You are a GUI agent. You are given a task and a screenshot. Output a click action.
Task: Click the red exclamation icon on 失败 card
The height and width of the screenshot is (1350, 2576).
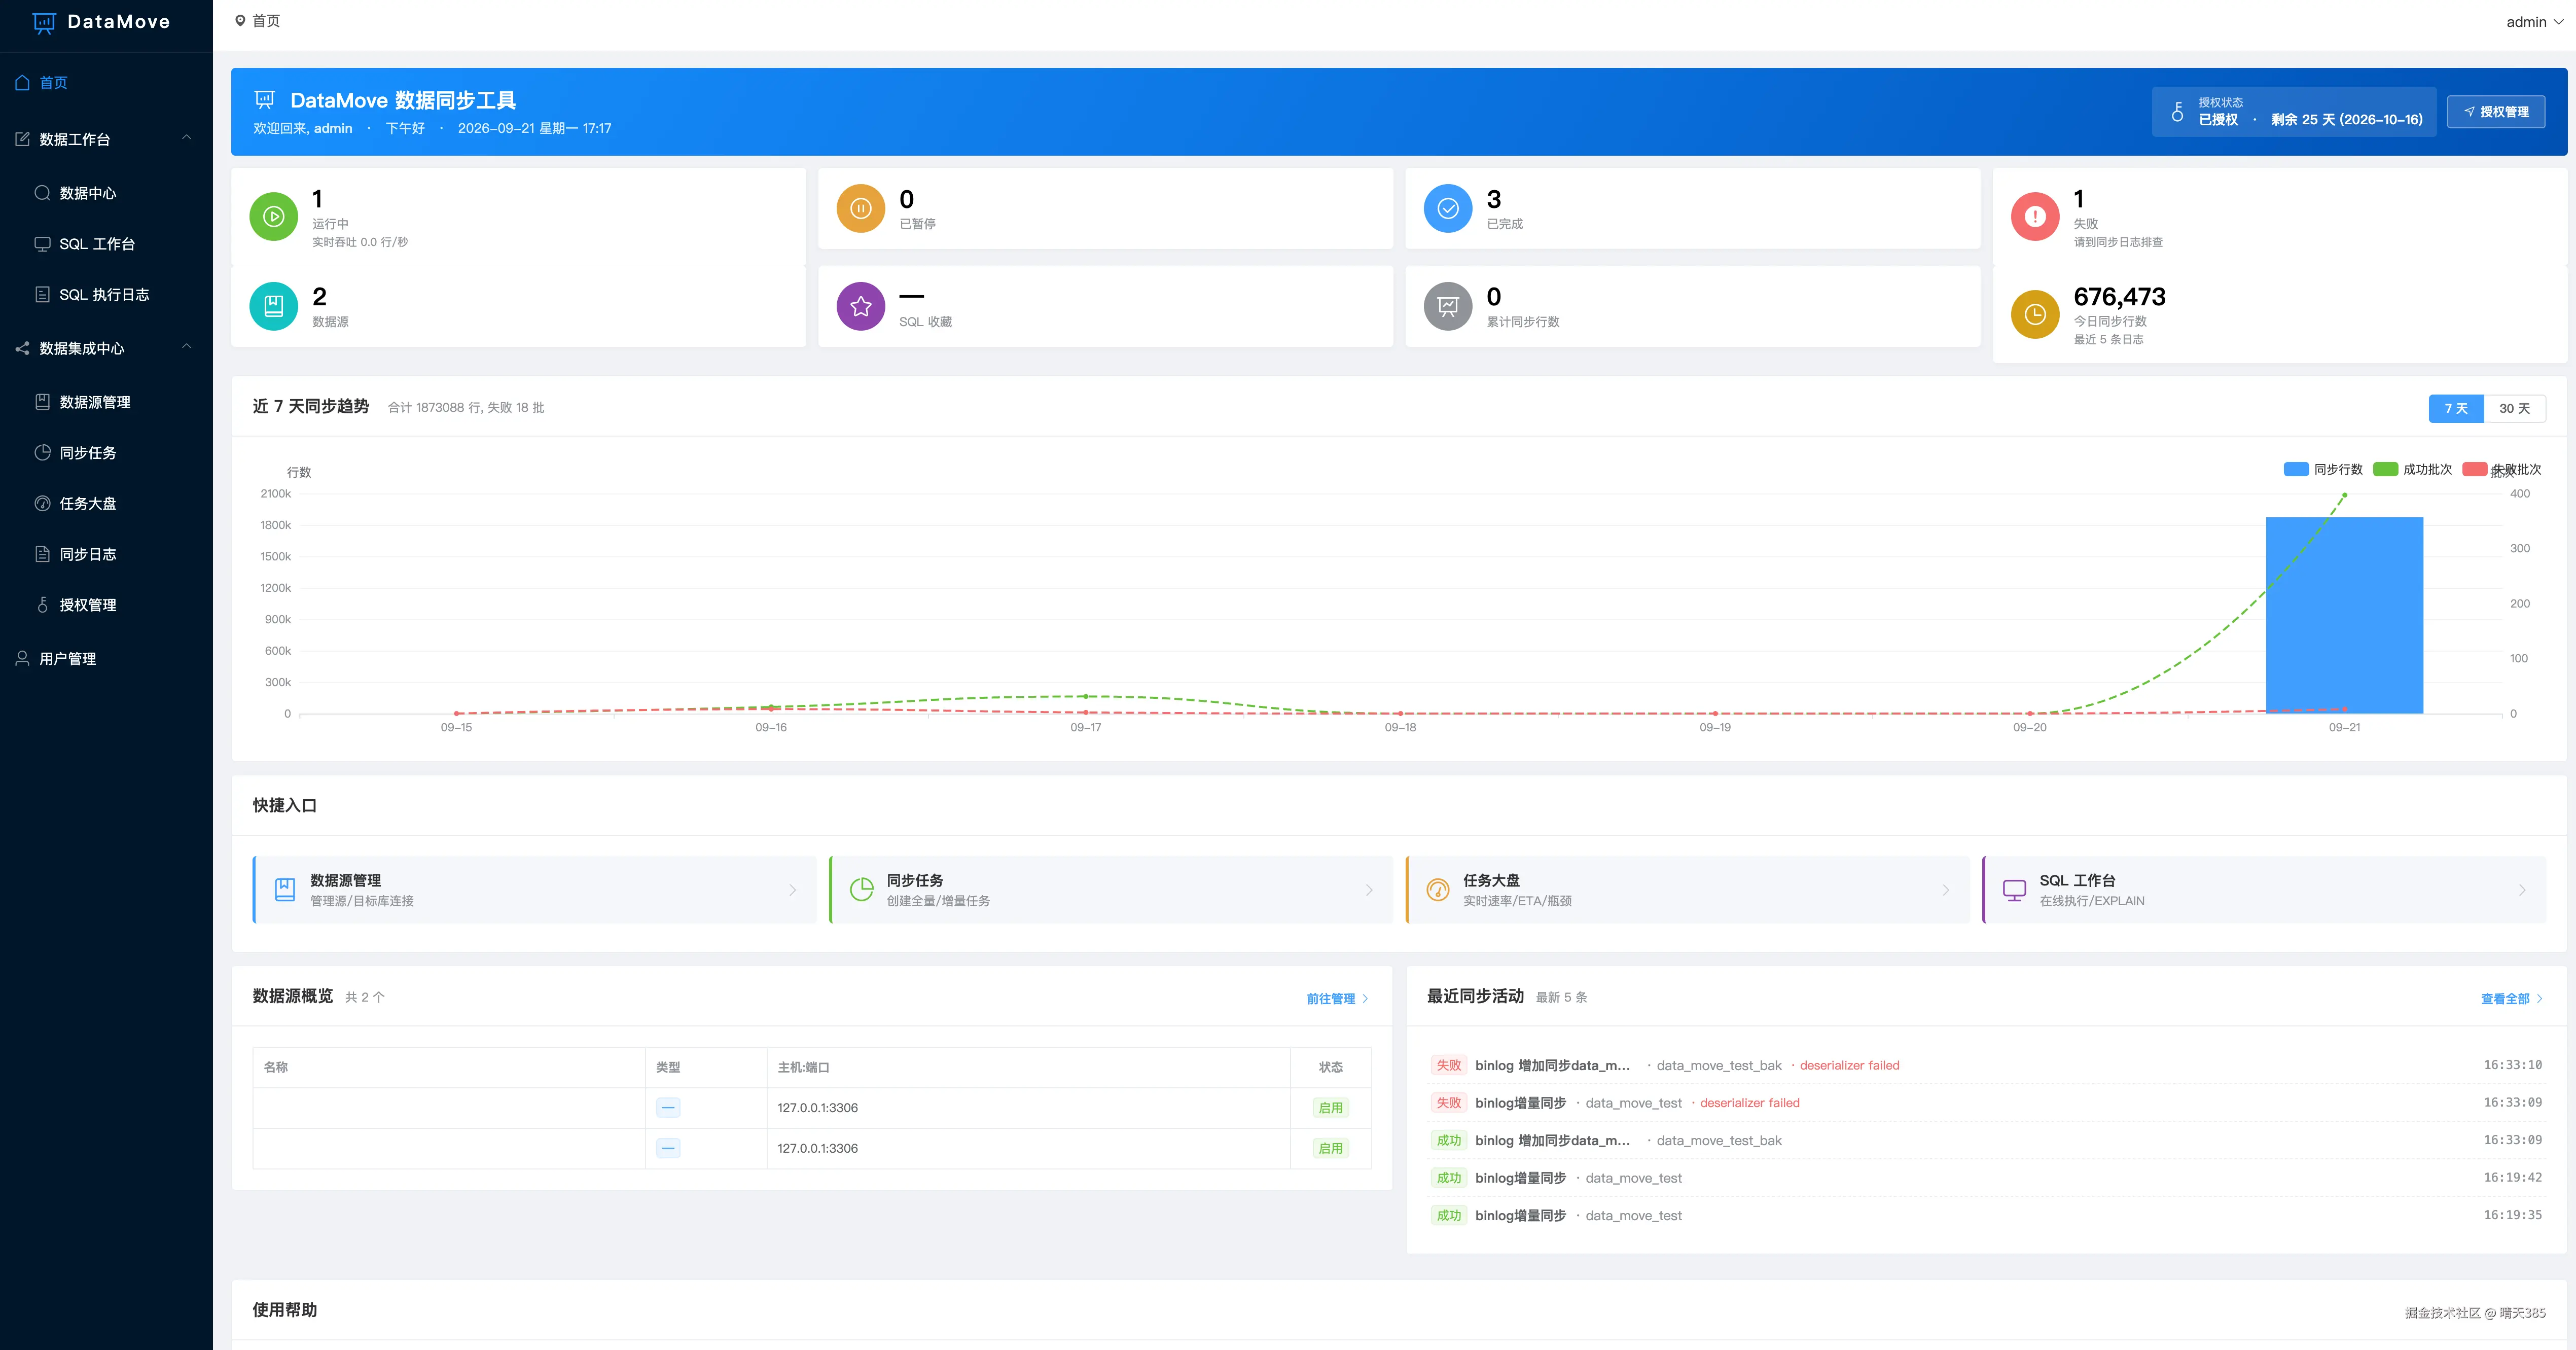click(2035, 216)
